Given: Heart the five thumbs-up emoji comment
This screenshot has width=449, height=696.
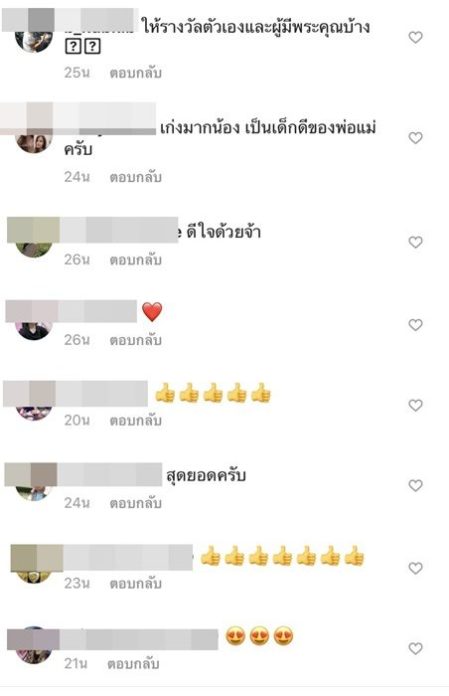Looking at the screenshot, I should [415, 405].
